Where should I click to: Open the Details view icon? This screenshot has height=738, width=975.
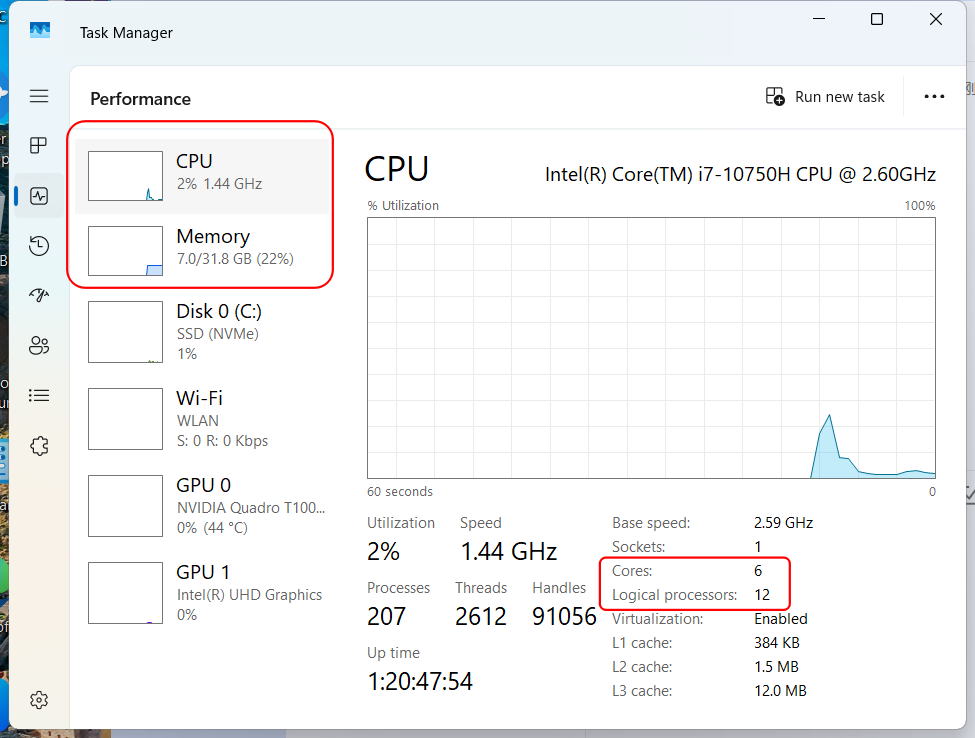click(x=39, y=395)
